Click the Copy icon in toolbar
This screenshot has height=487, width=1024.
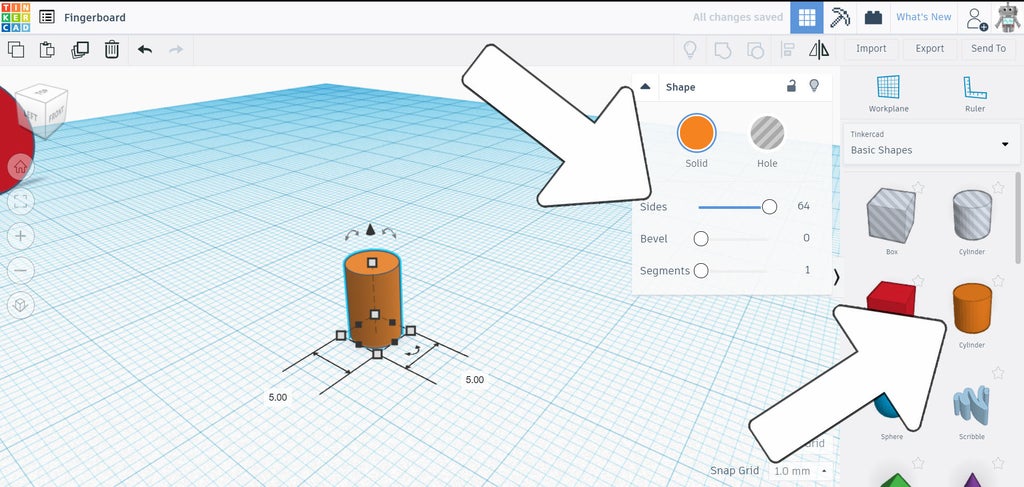tap(16, 50)
